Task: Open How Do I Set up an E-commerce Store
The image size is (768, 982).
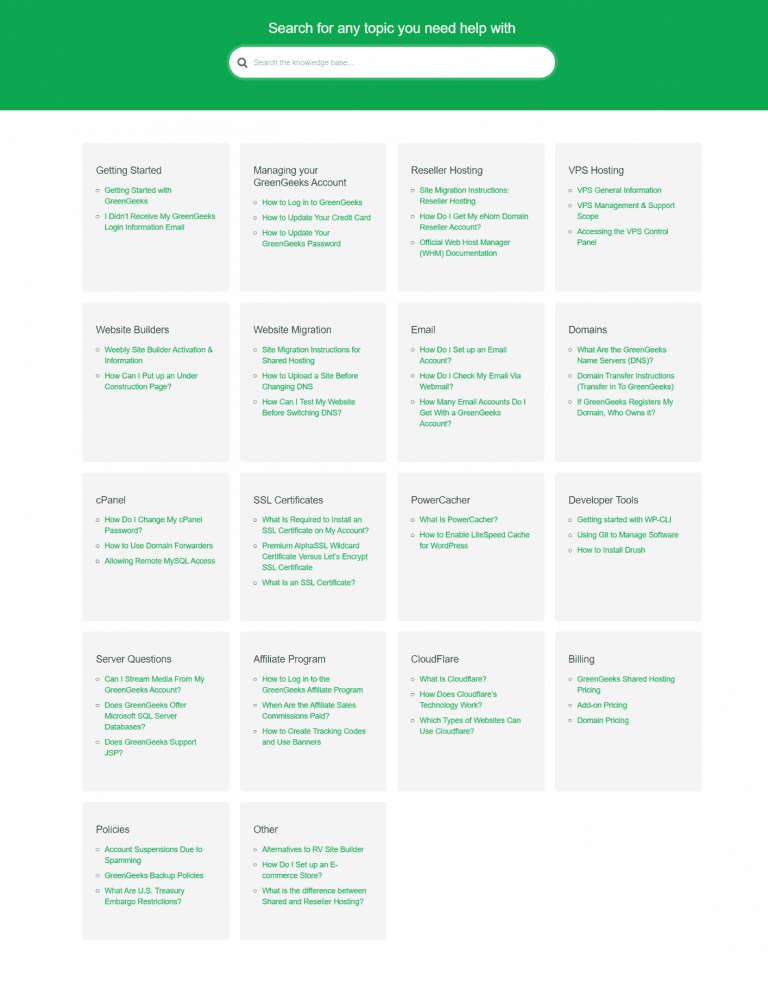Action: [299, 870]
